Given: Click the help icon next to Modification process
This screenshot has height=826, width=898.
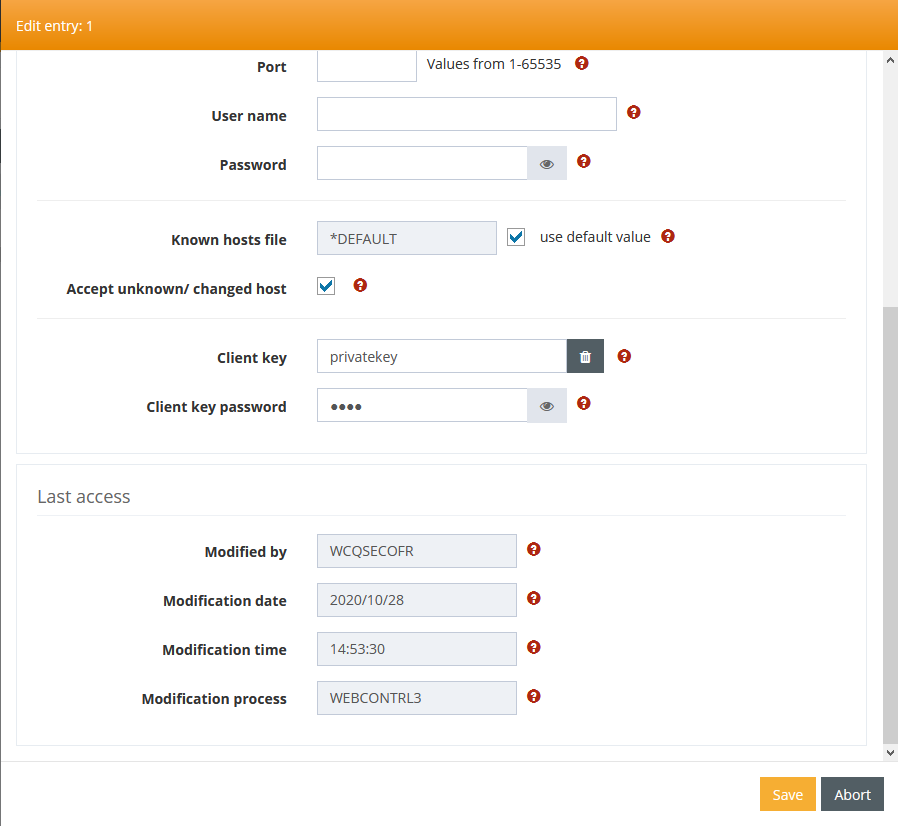Looking at the screenshot, I should point(533,696).
